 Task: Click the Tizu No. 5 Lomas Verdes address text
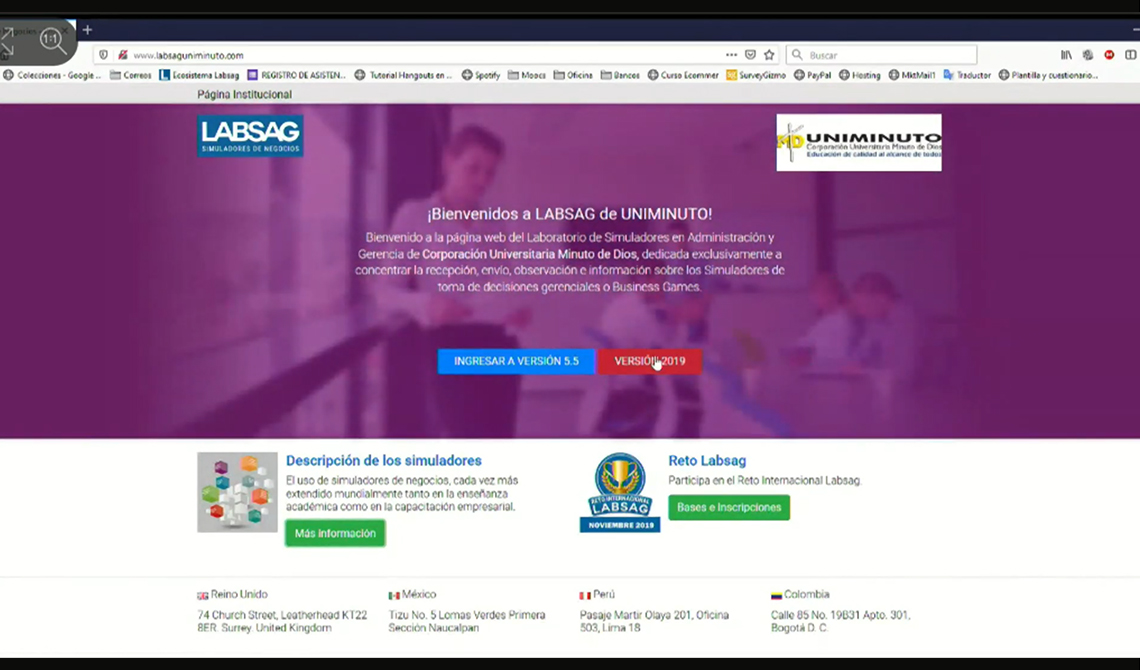click(x=467, y=621)
